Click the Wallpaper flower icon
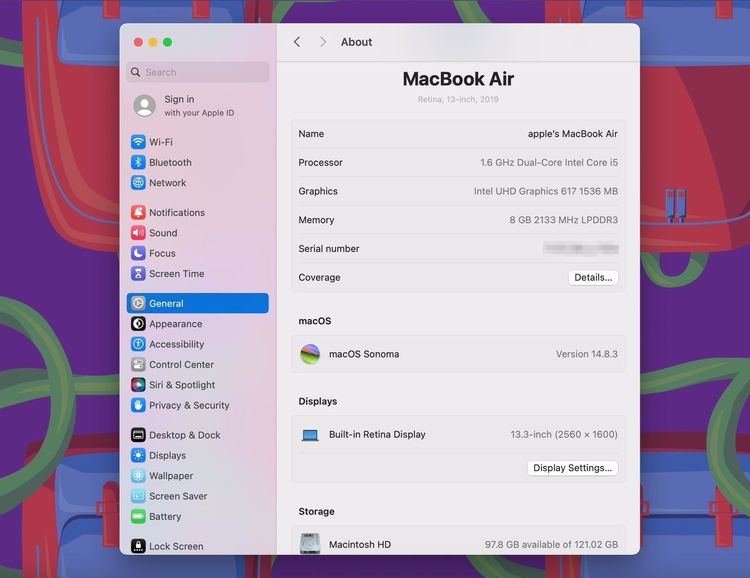Image resolution: width=750 pixels, height=578 pixels. [x=138, y=475]
